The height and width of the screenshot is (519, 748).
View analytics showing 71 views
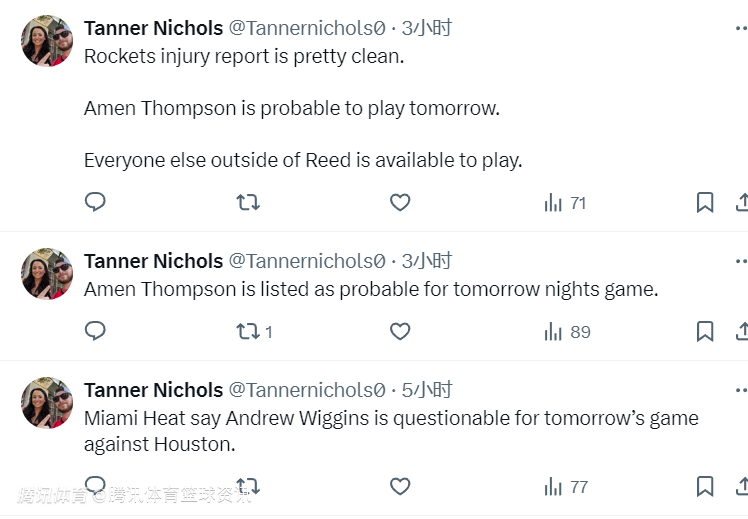[x=565, y=203]
